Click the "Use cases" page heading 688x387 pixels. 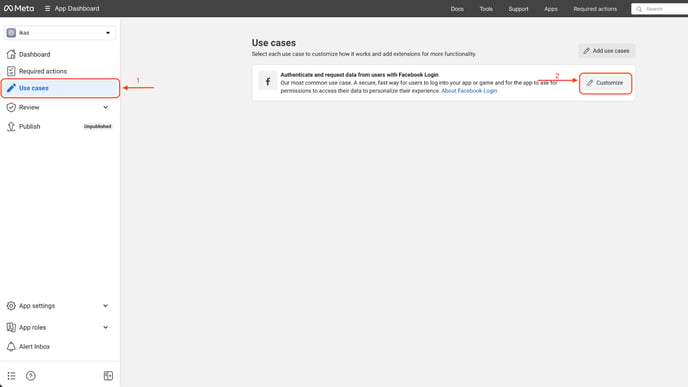pos(274,43)
